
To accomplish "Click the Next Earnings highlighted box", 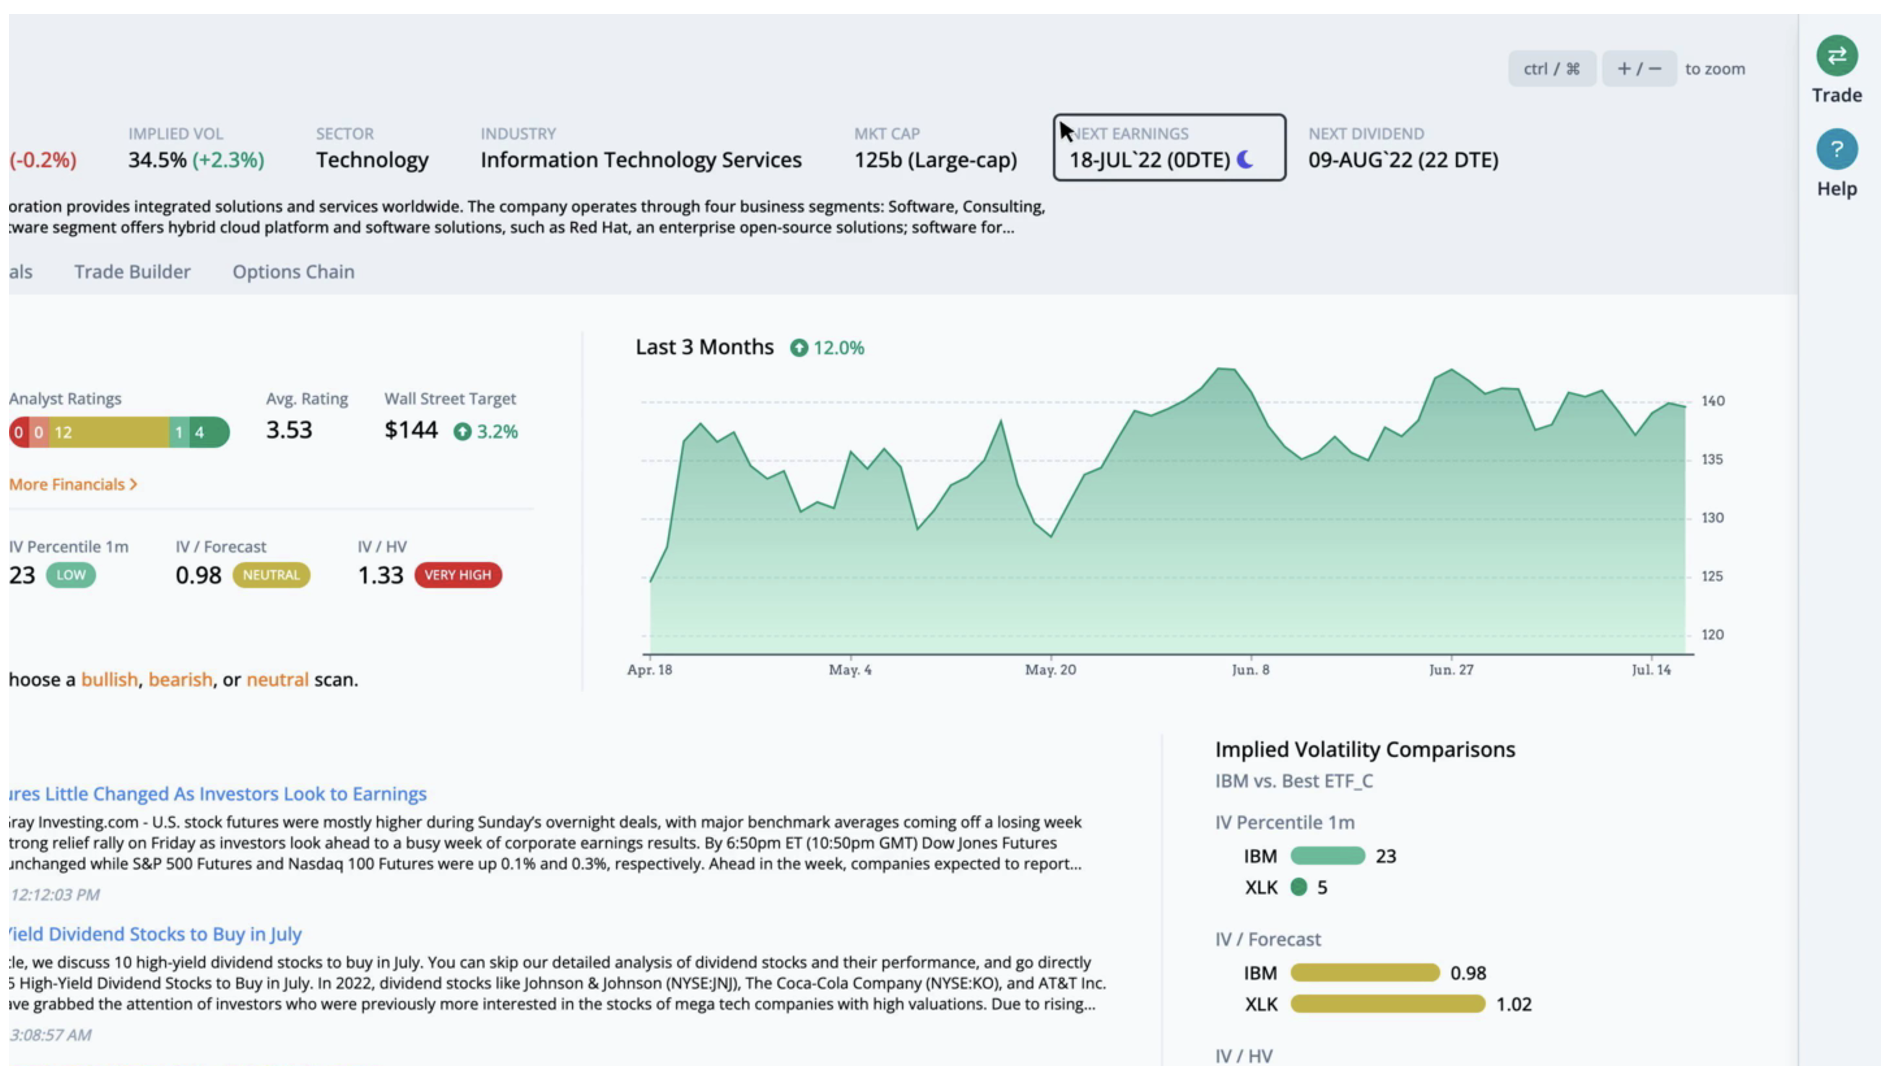I will point(1168,148).
